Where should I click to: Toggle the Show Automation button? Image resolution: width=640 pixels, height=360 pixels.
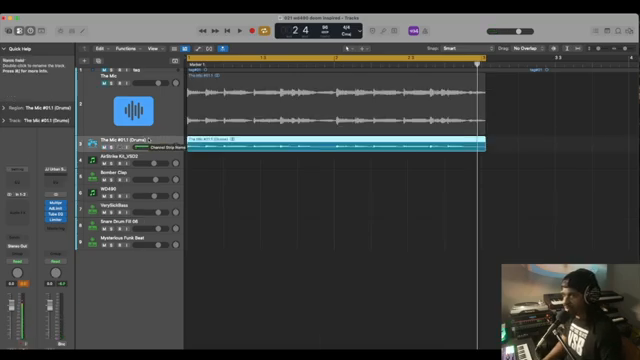coord(198,49)
